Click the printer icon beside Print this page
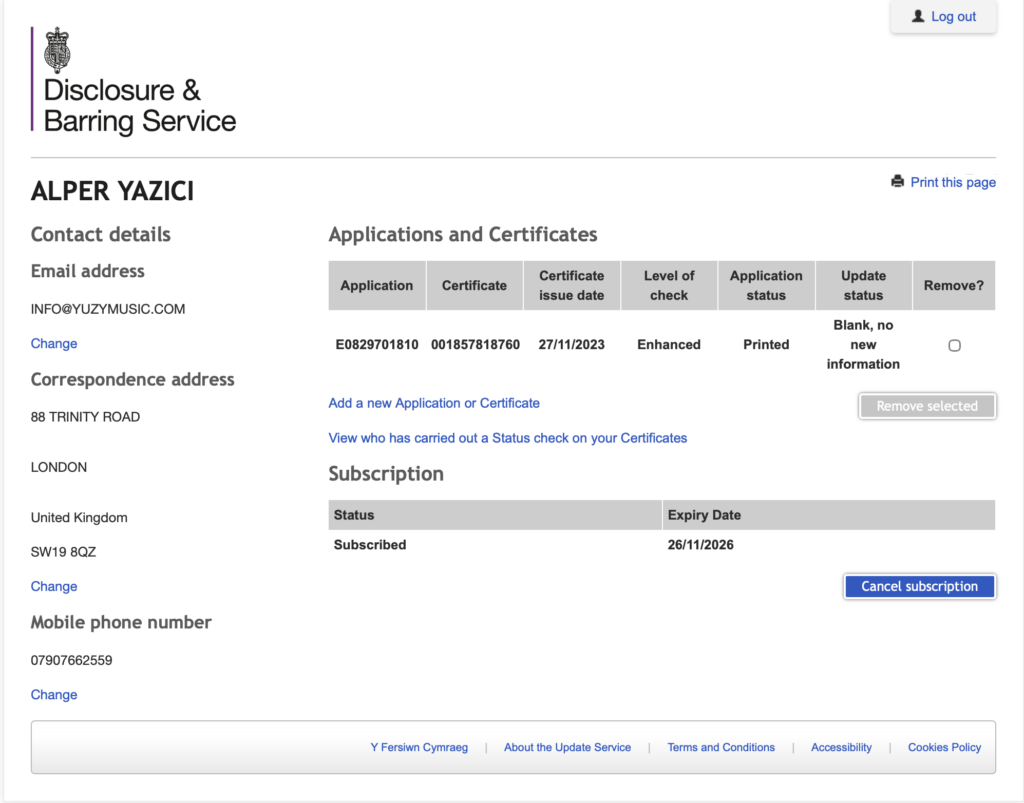Screen dimensions: 1024x803 coord(898,181)
